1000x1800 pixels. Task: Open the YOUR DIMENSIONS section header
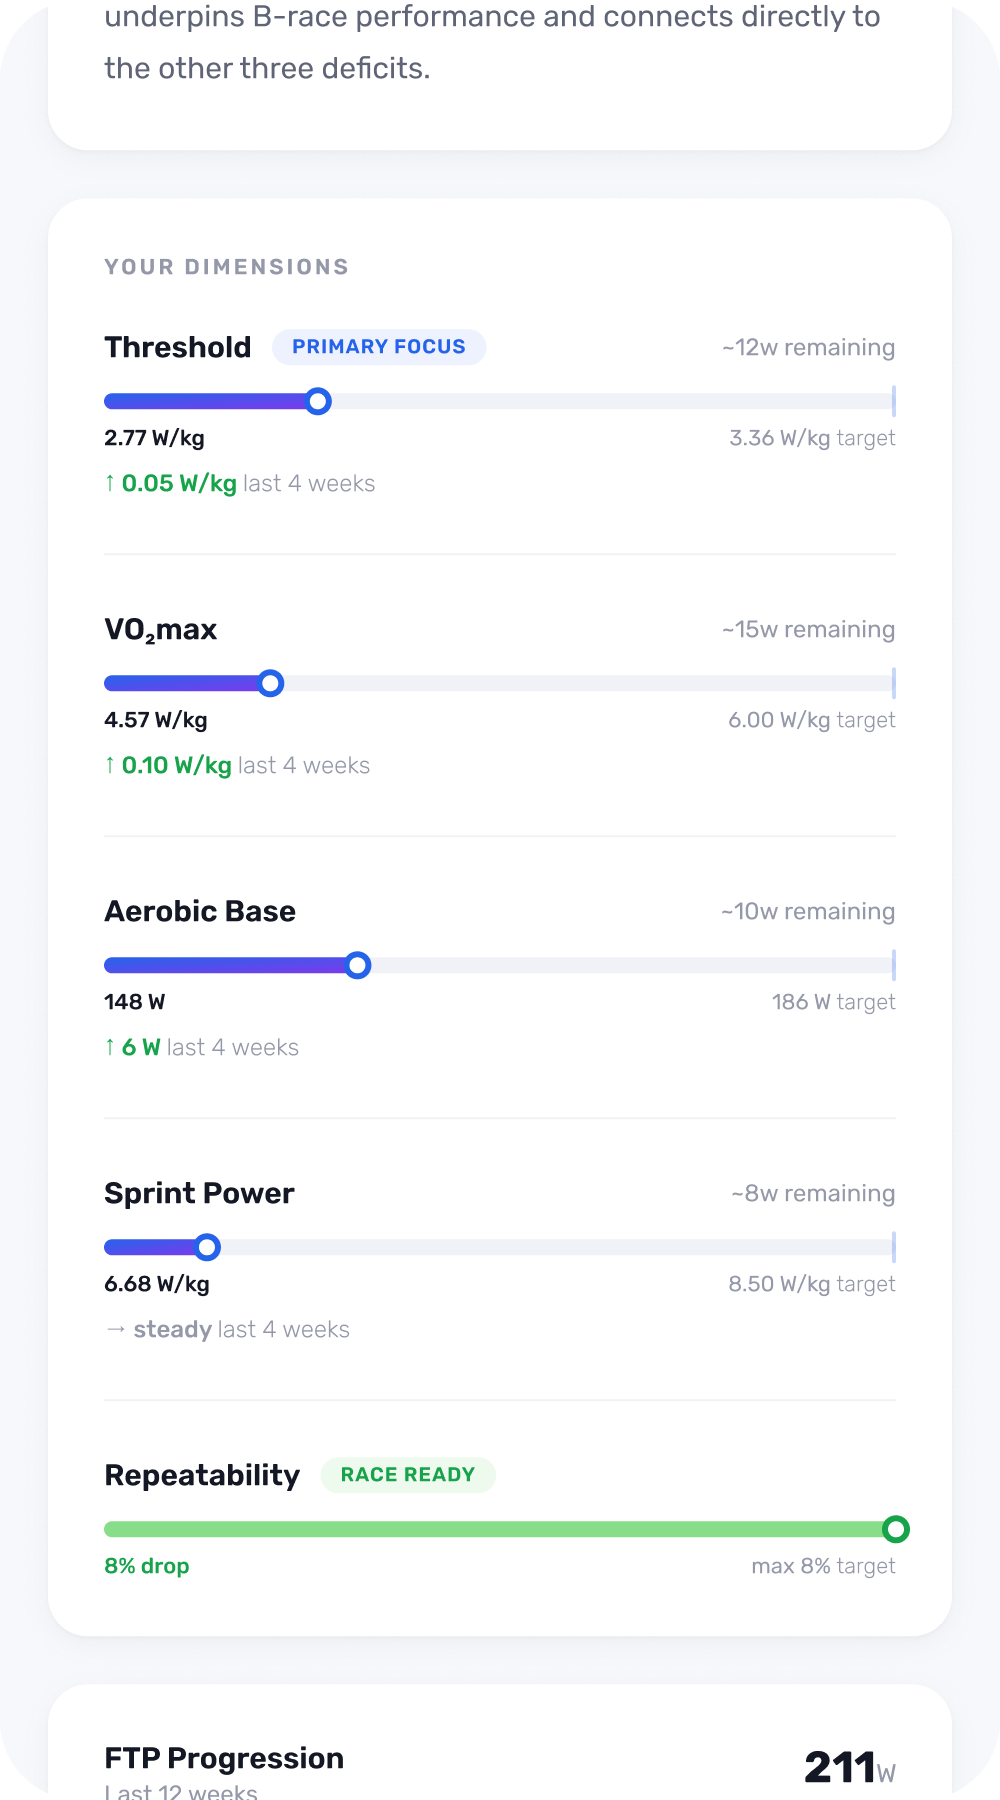coord(226,266)
